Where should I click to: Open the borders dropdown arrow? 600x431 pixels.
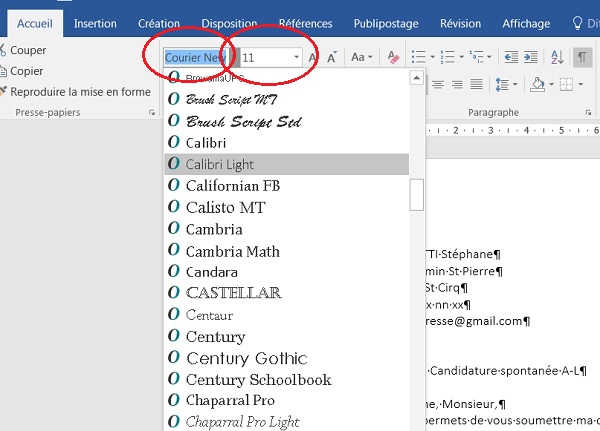pyautogui.click(x=580, y=84)
